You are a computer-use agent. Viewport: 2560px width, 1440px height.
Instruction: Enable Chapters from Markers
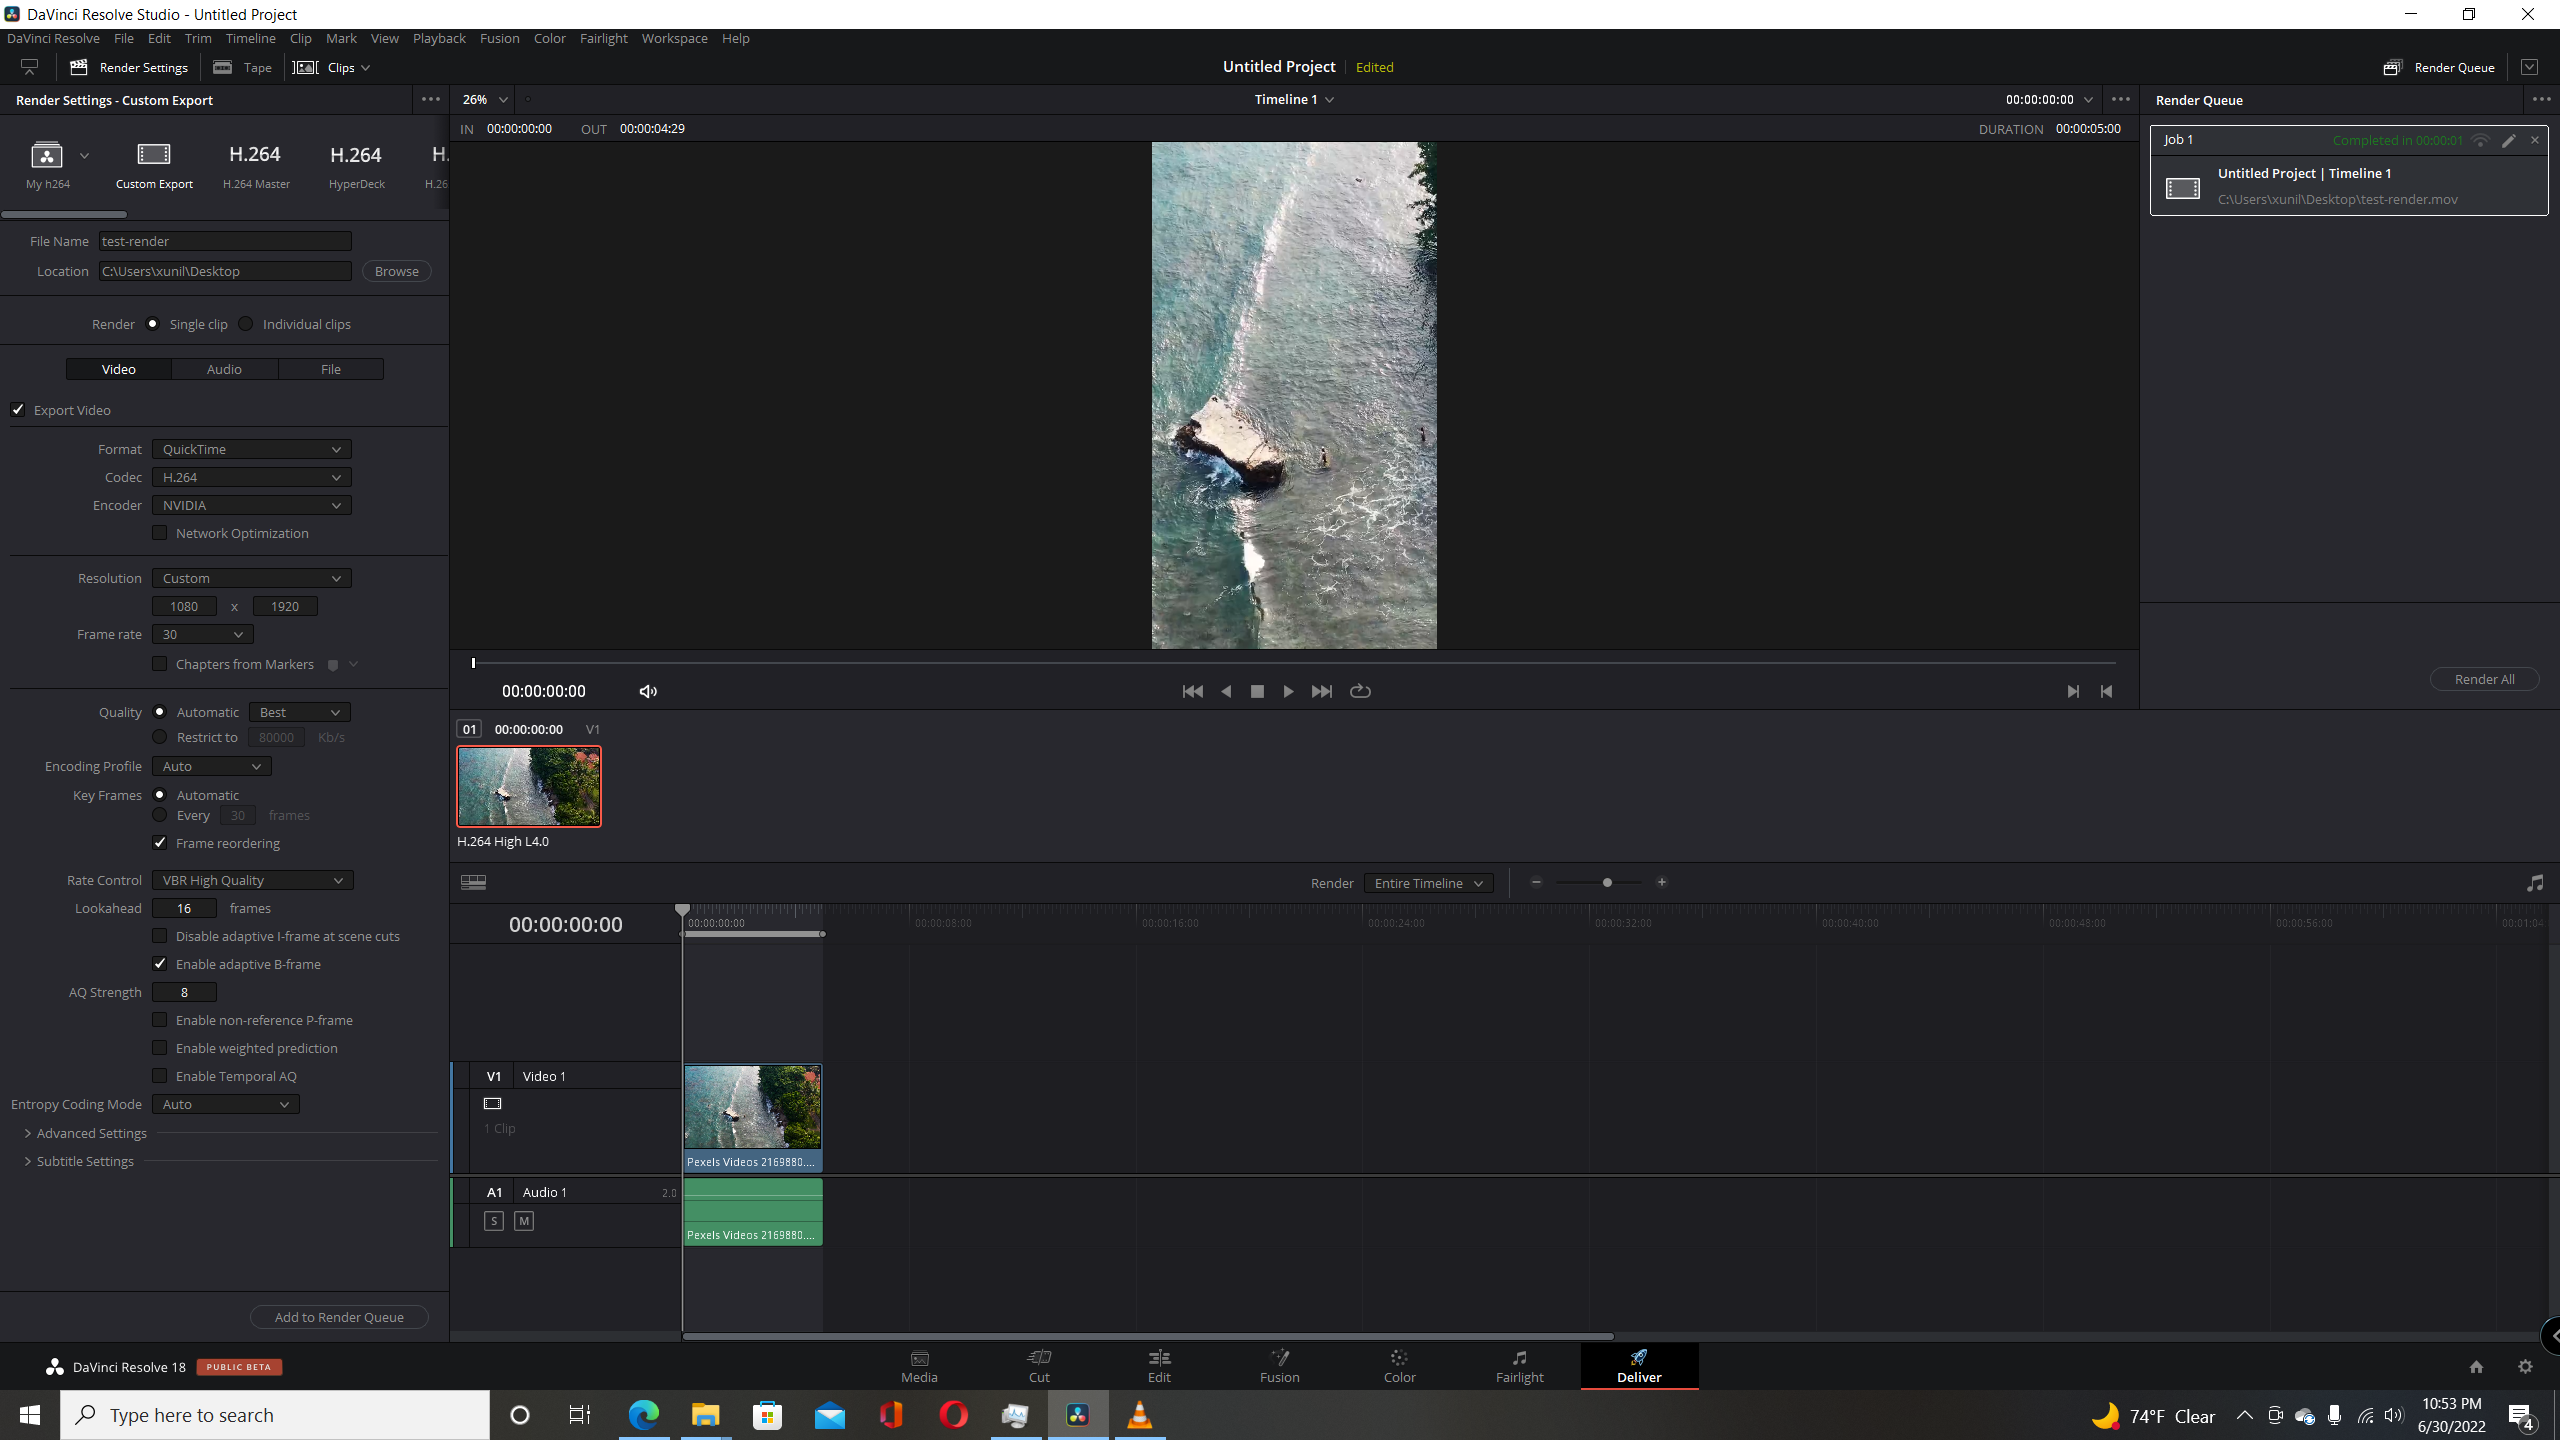160,664
